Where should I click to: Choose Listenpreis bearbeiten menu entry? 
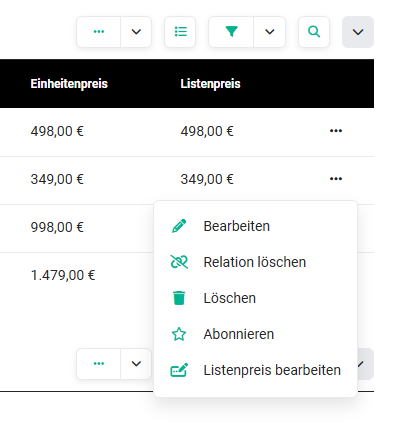coord(255,370)
